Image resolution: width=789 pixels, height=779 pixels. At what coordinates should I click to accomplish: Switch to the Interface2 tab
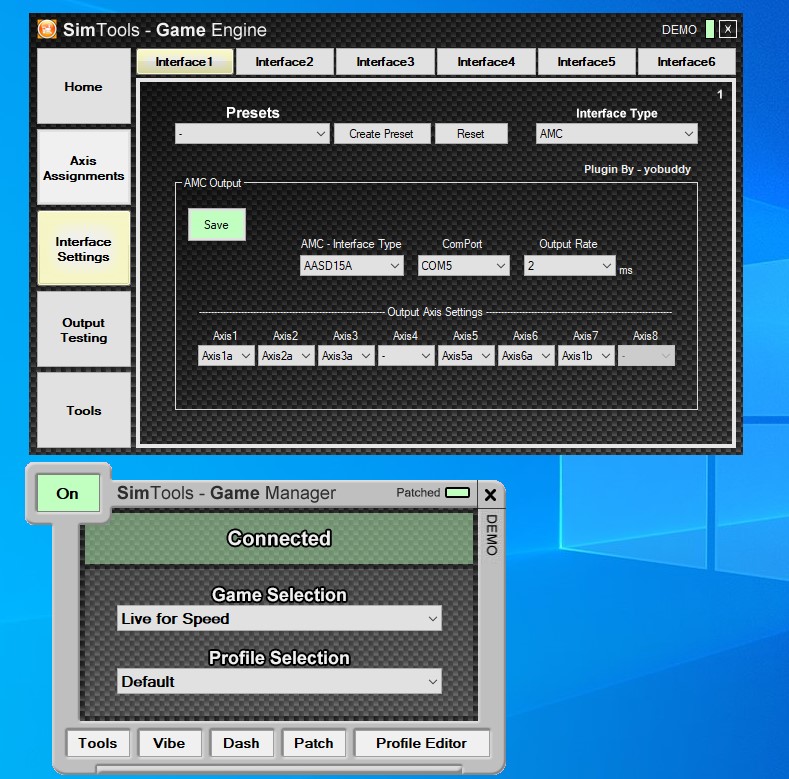[285, 61]
